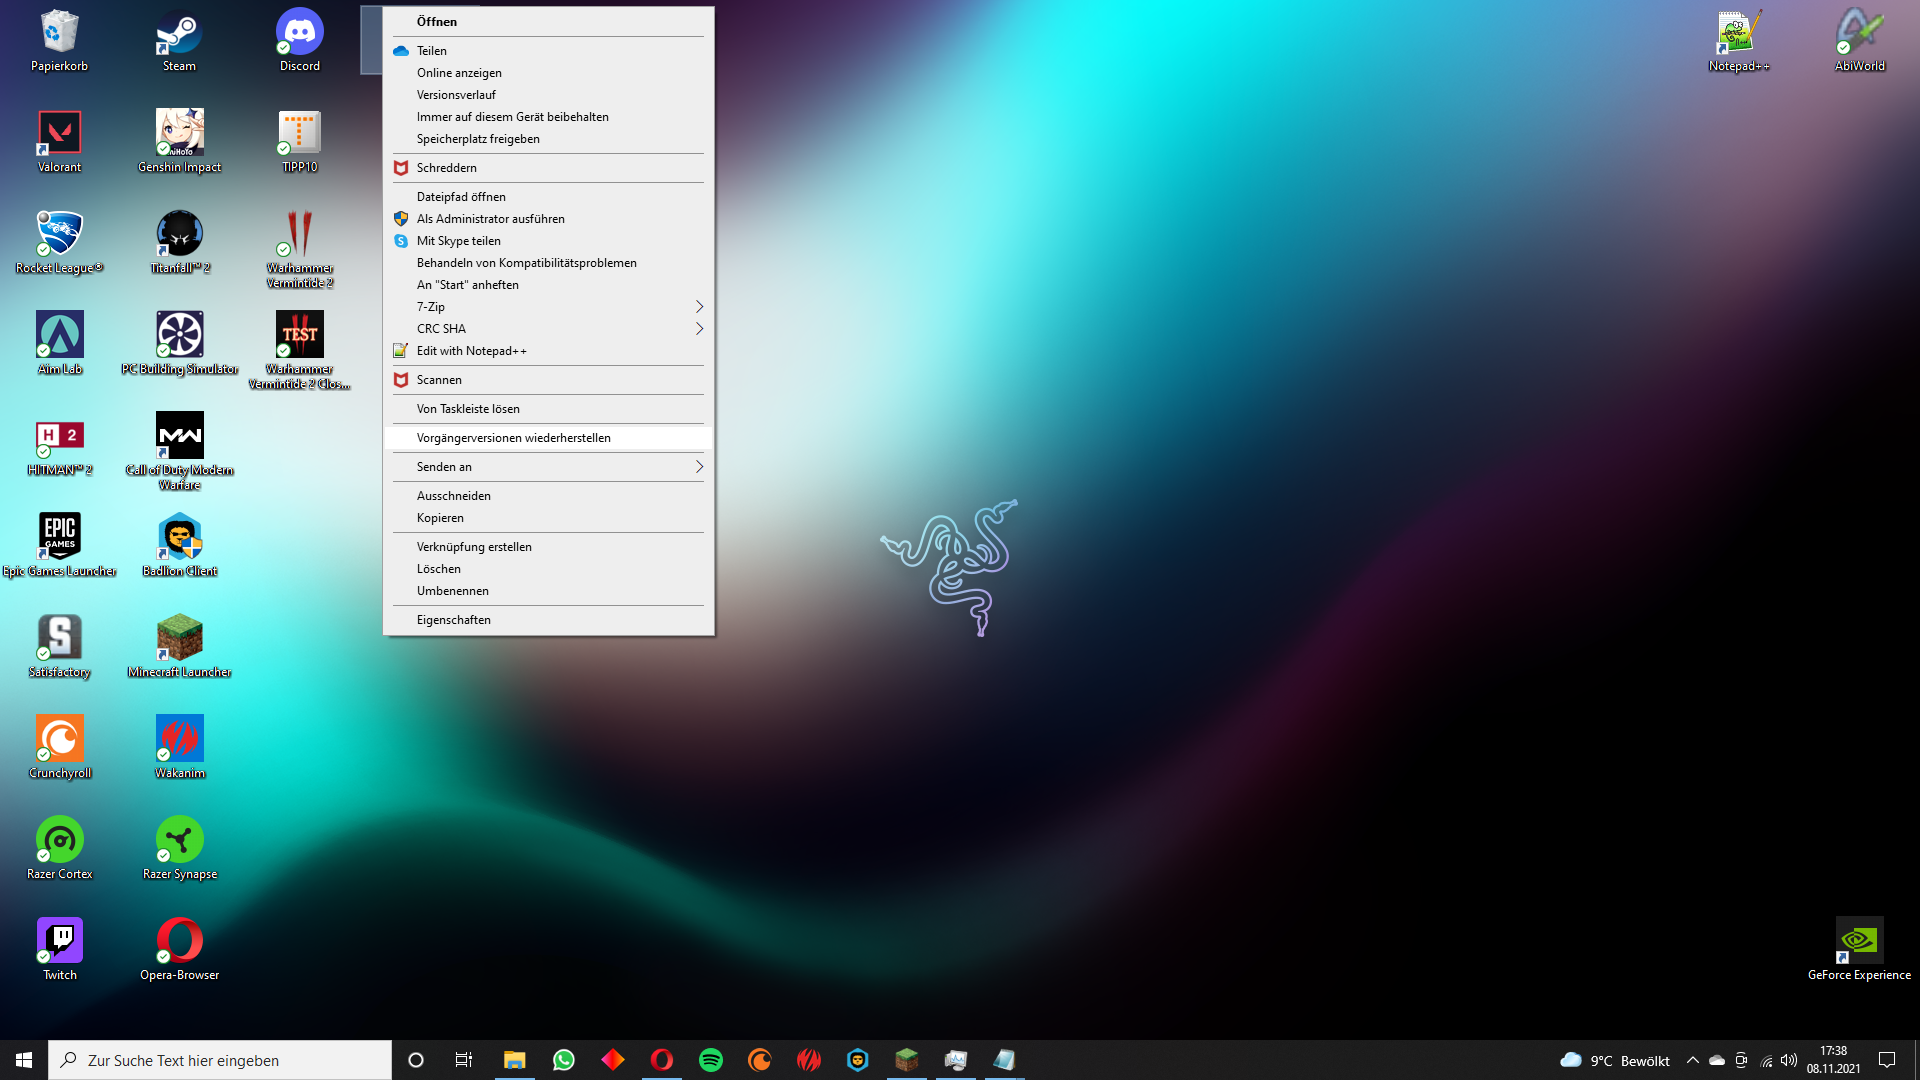Screen dimensions: 1920x1080
Task: Click the volume speaker icon to adjust sound
Action: pos(1789,1059)
